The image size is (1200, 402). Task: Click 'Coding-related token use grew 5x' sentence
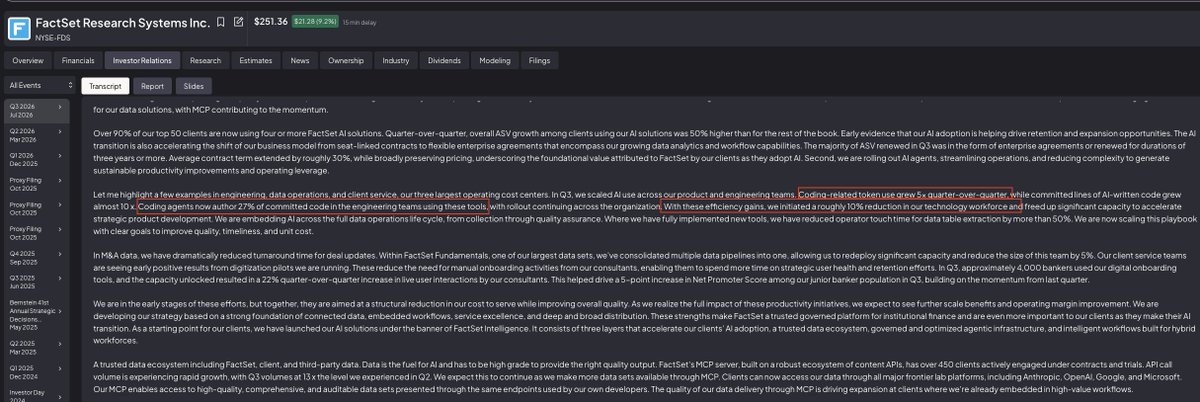[905, 193]
